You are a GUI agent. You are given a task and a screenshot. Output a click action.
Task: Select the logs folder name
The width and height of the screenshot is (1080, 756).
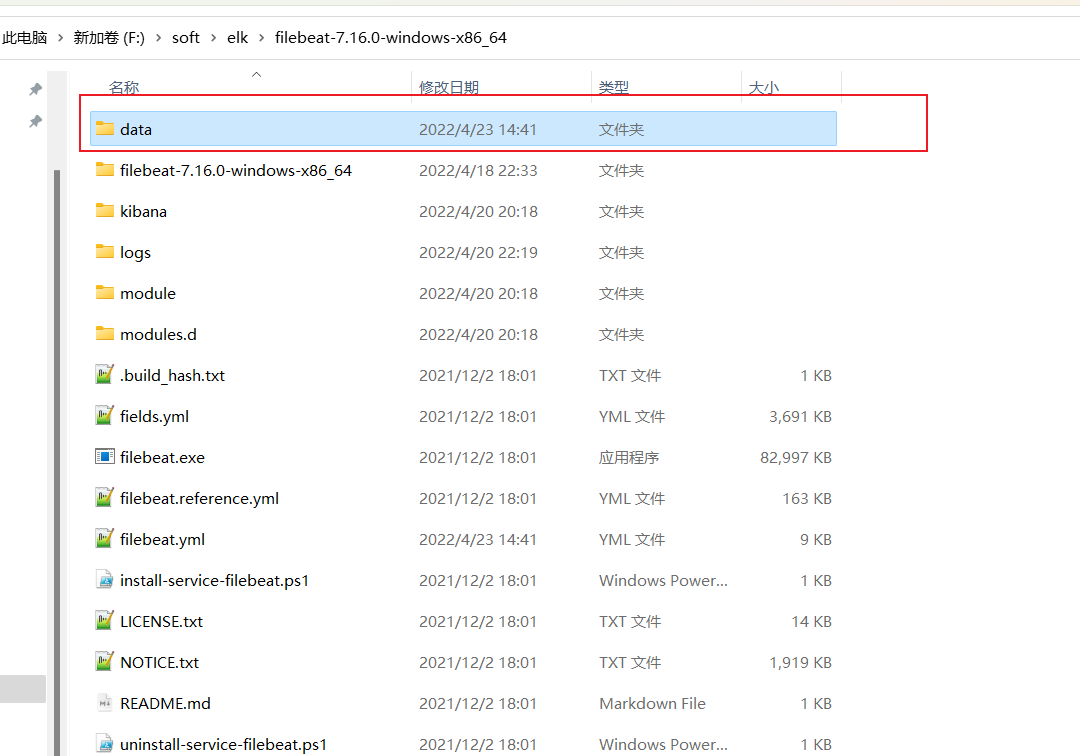tap(135, 253)
